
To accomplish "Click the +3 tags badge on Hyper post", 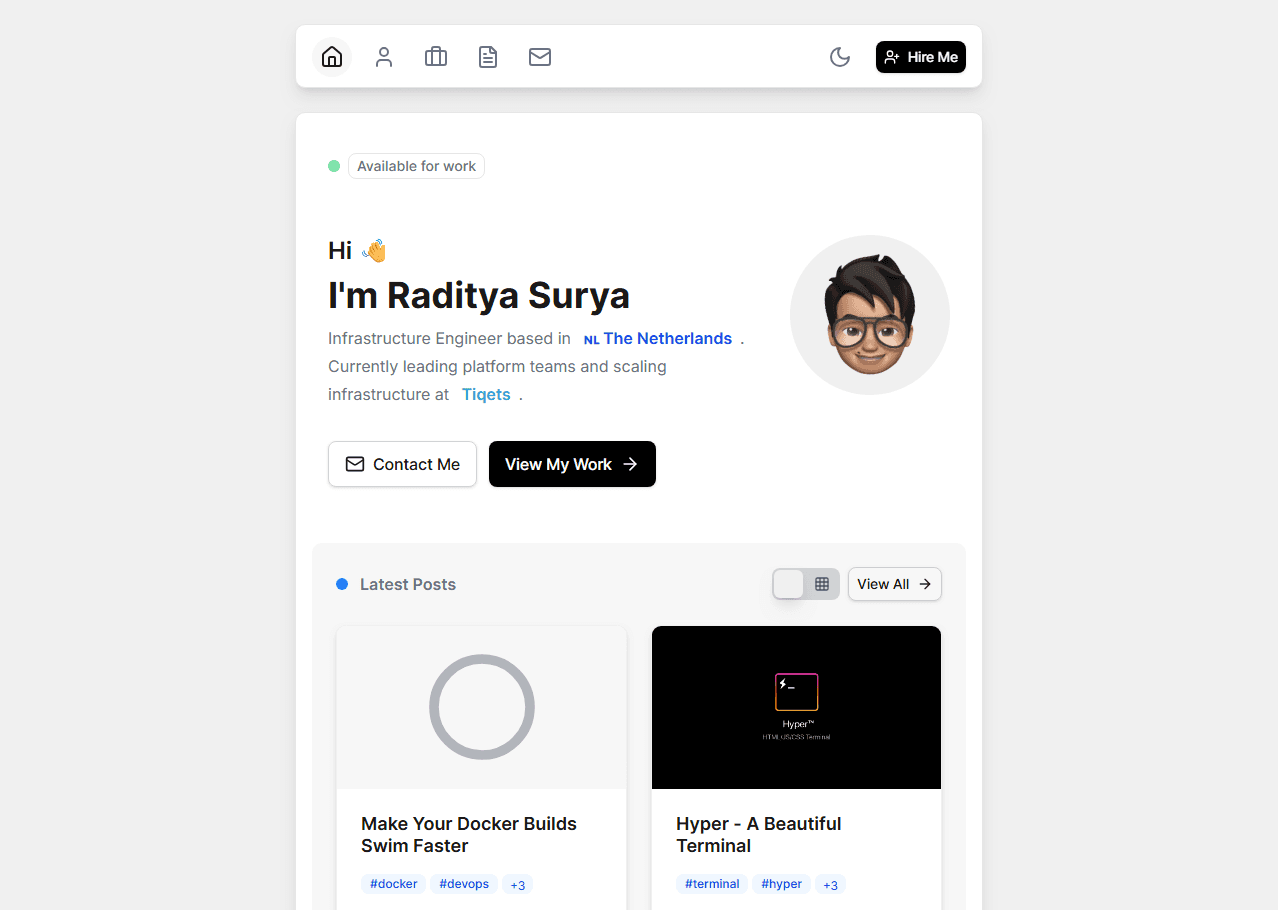I will coord(831,884).
